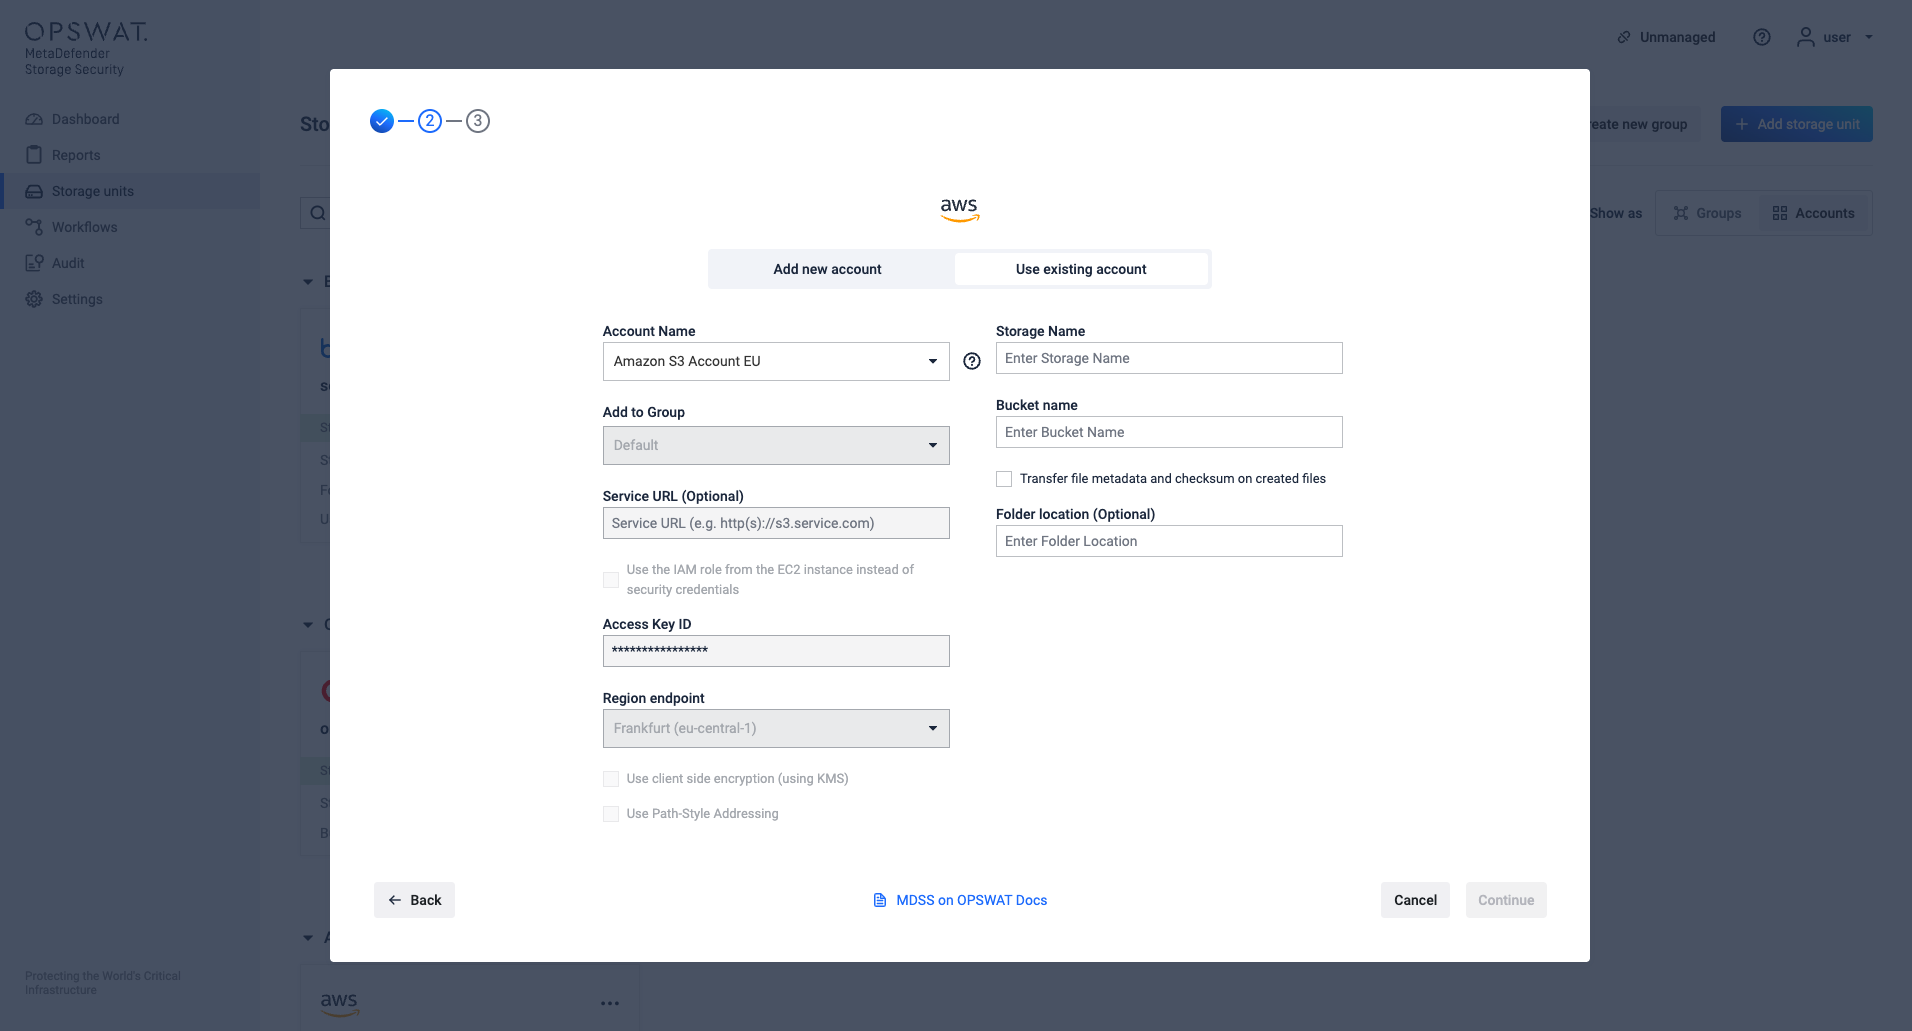Image resolution: width=1912 pixels, height=1031 pixels.
Task: Toggle Use client side encryption checkbox
Action: coord(611,779)
